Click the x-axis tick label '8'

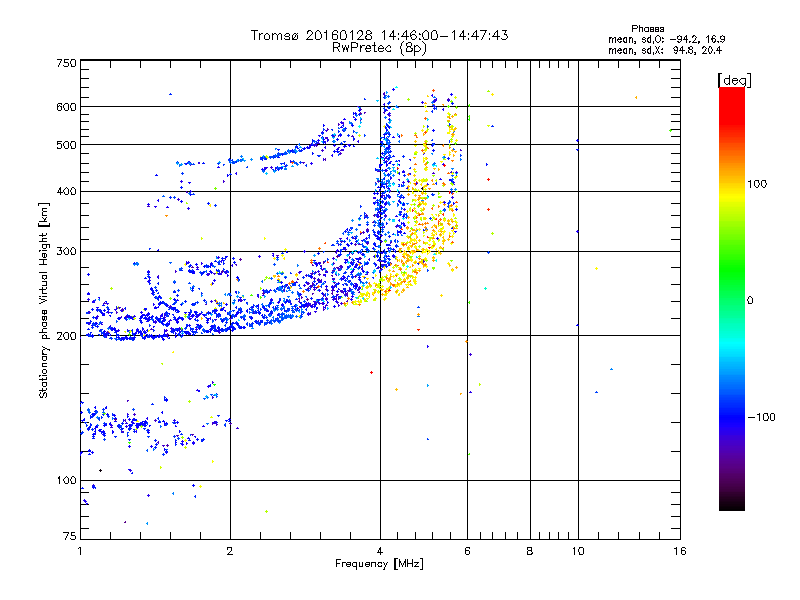[530, 551]
